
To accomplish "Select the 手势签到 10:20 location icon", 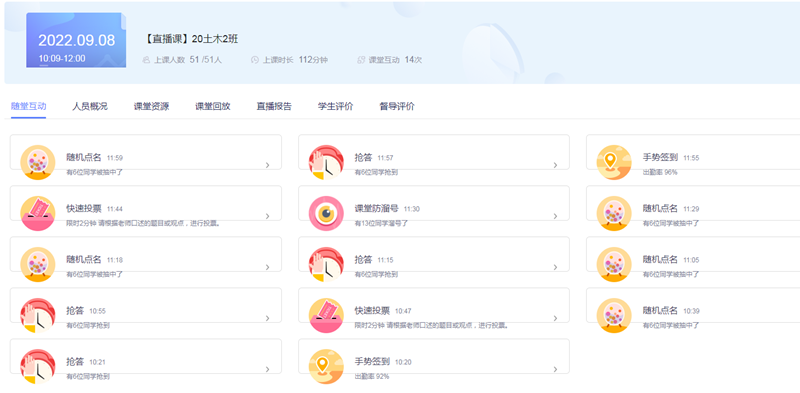I will point(326,366).
